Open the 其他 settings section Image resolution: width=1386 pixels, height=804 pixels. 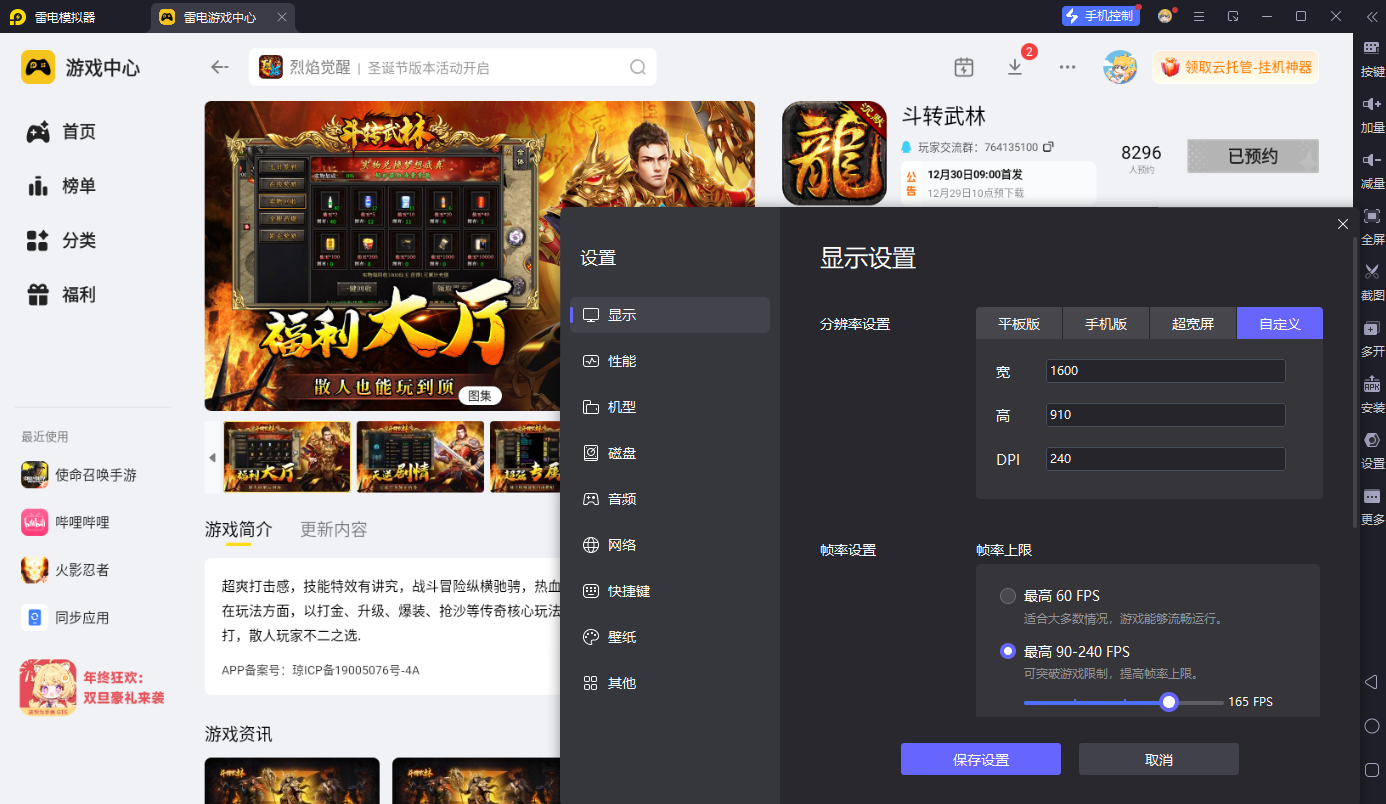(x=670, y=683)
